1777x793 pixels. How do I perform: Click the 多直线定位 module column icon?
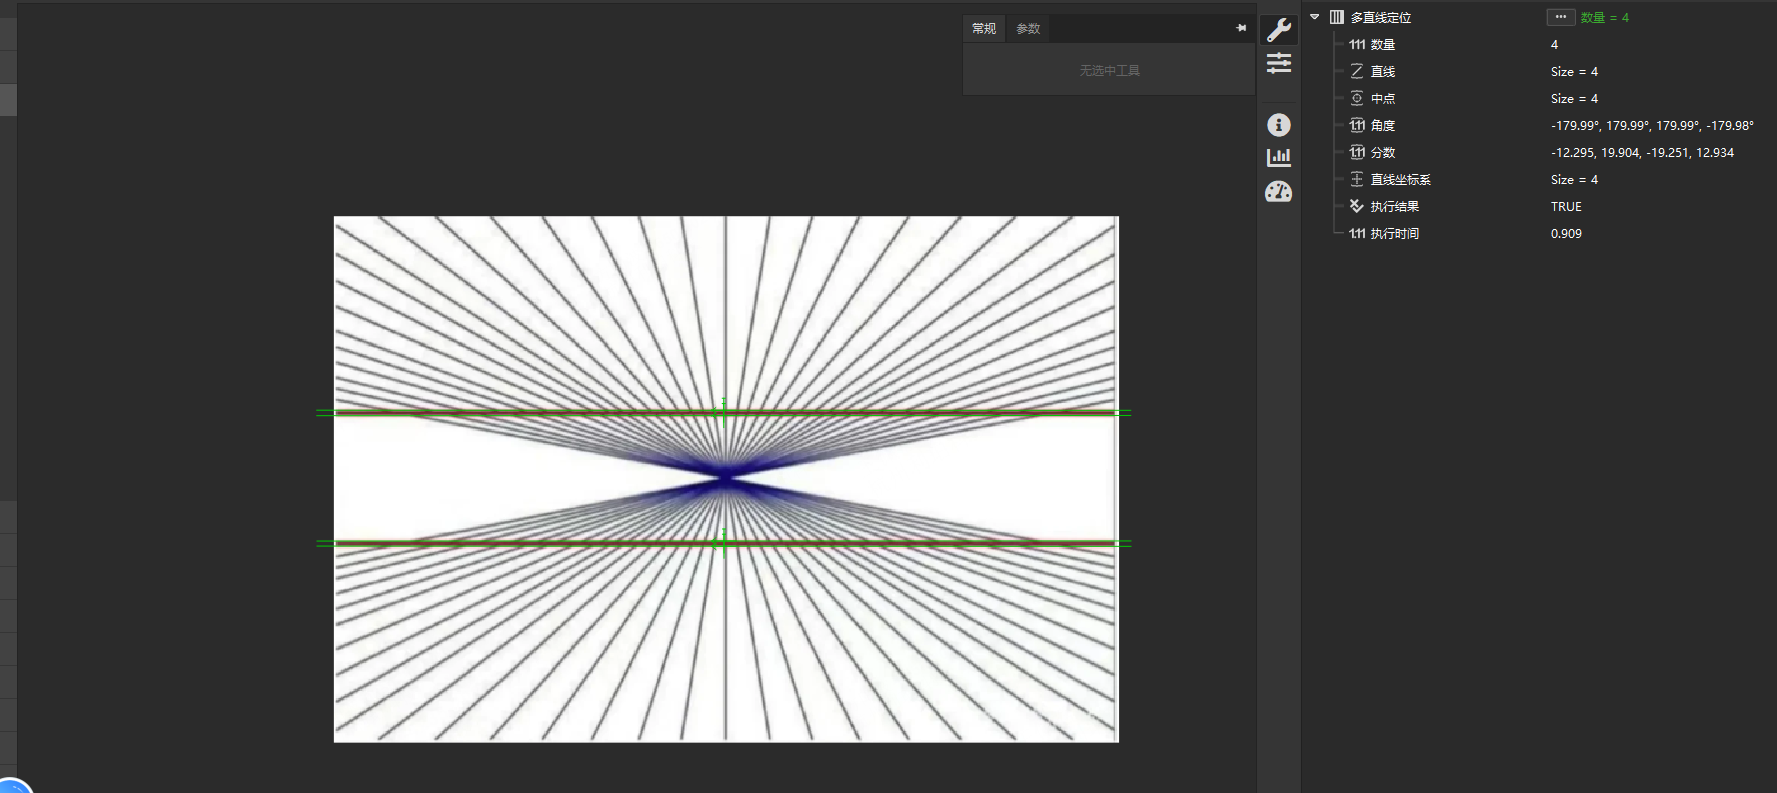[1336, 17]
